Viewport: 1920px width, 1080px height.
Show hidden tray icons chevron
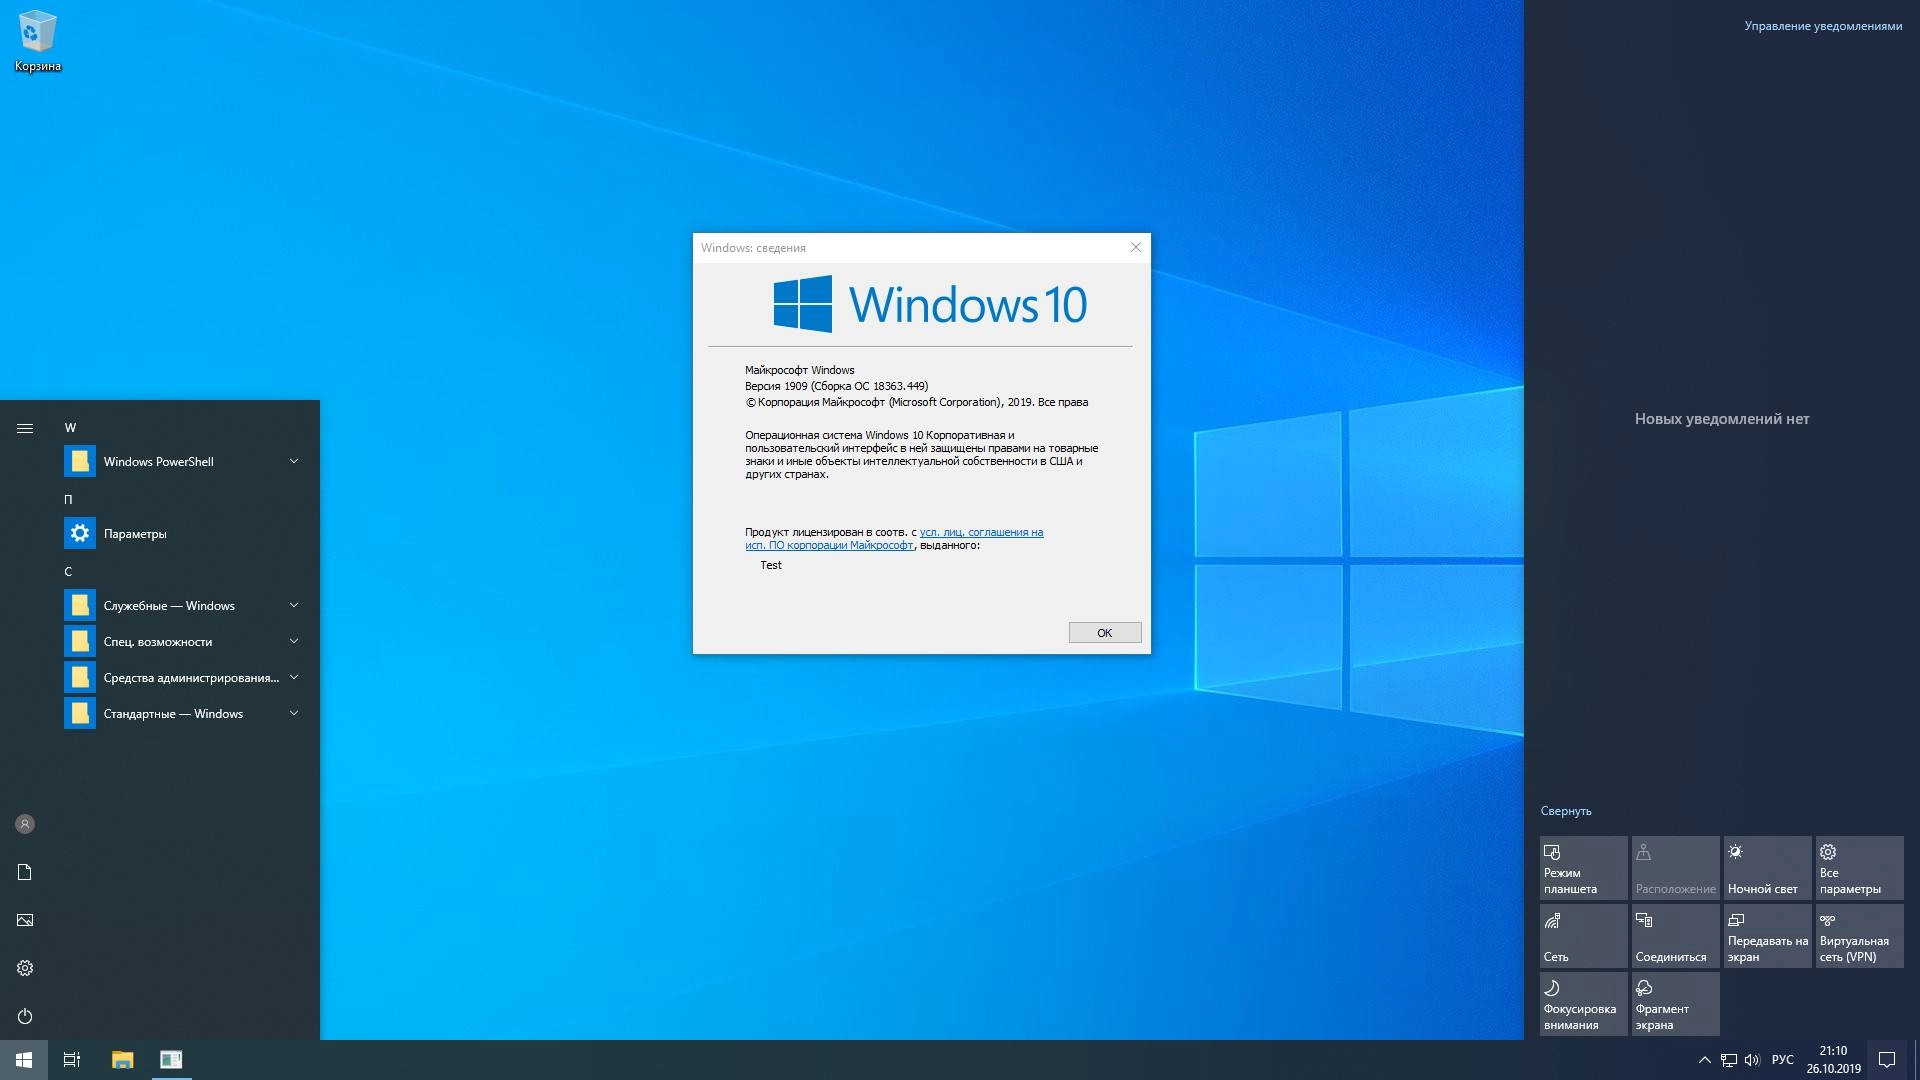(x=1704, y=1060)
